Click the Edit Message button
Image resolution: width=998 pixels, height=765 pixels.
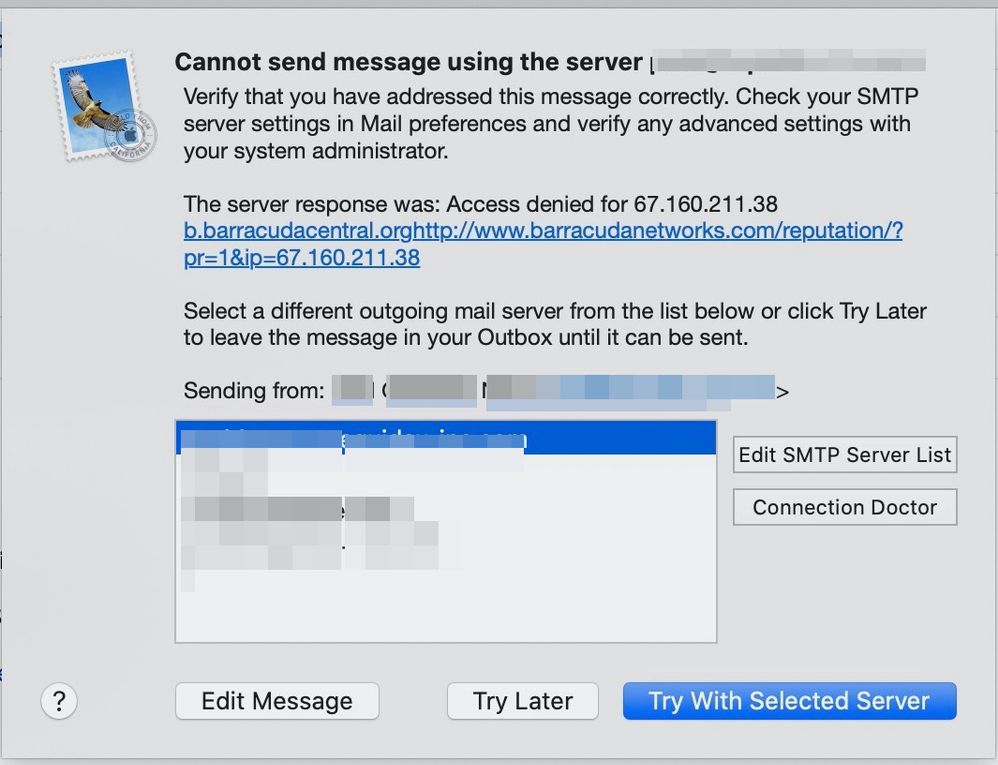click(x=277, y=701)
